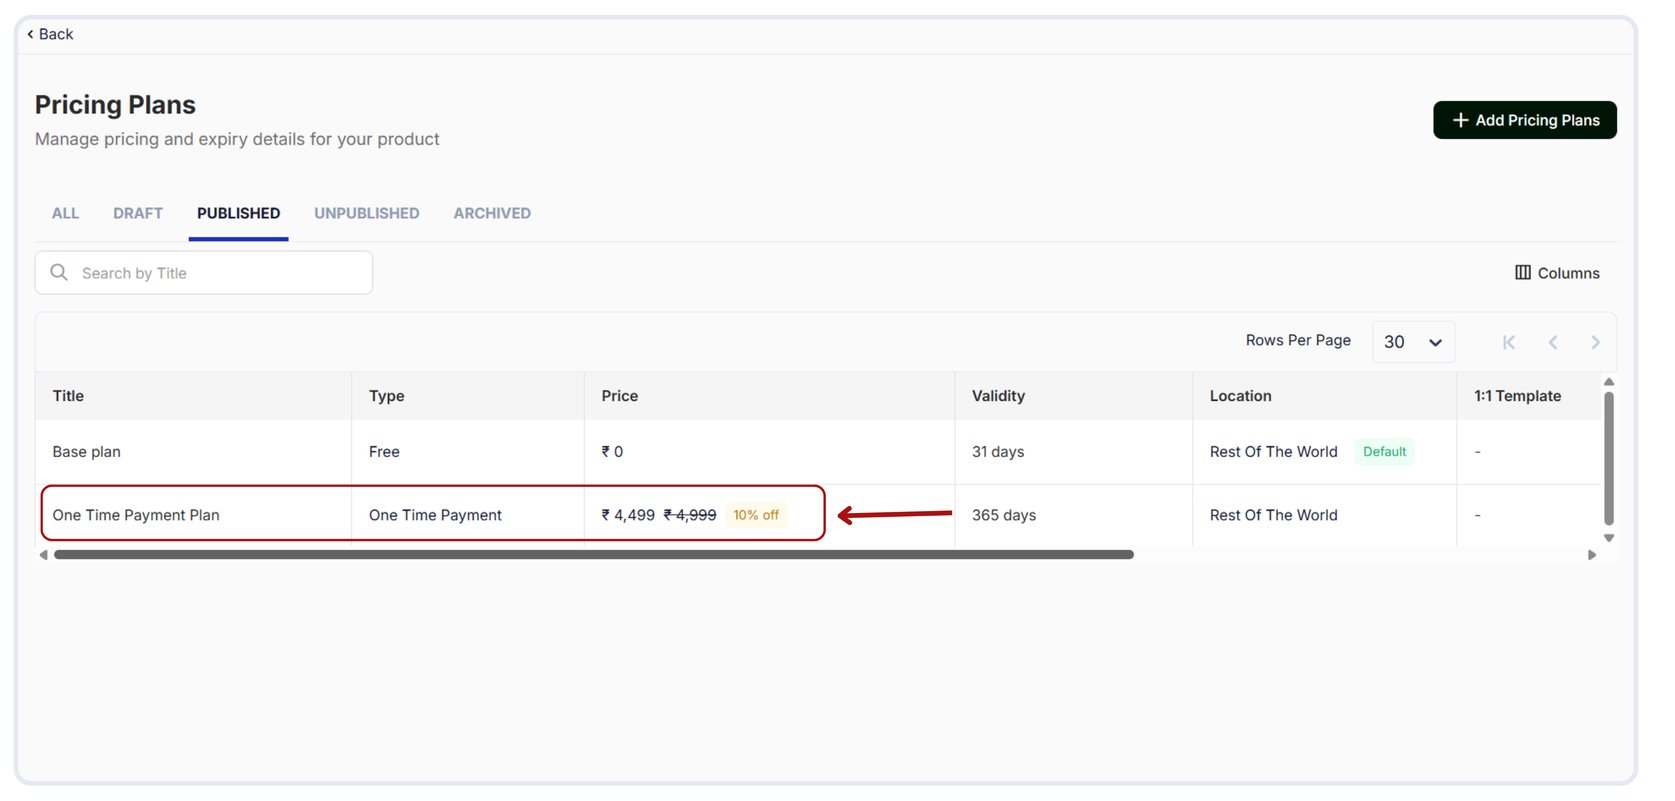
Task: Open the Columns chooser
Action: coord(1557,273)
